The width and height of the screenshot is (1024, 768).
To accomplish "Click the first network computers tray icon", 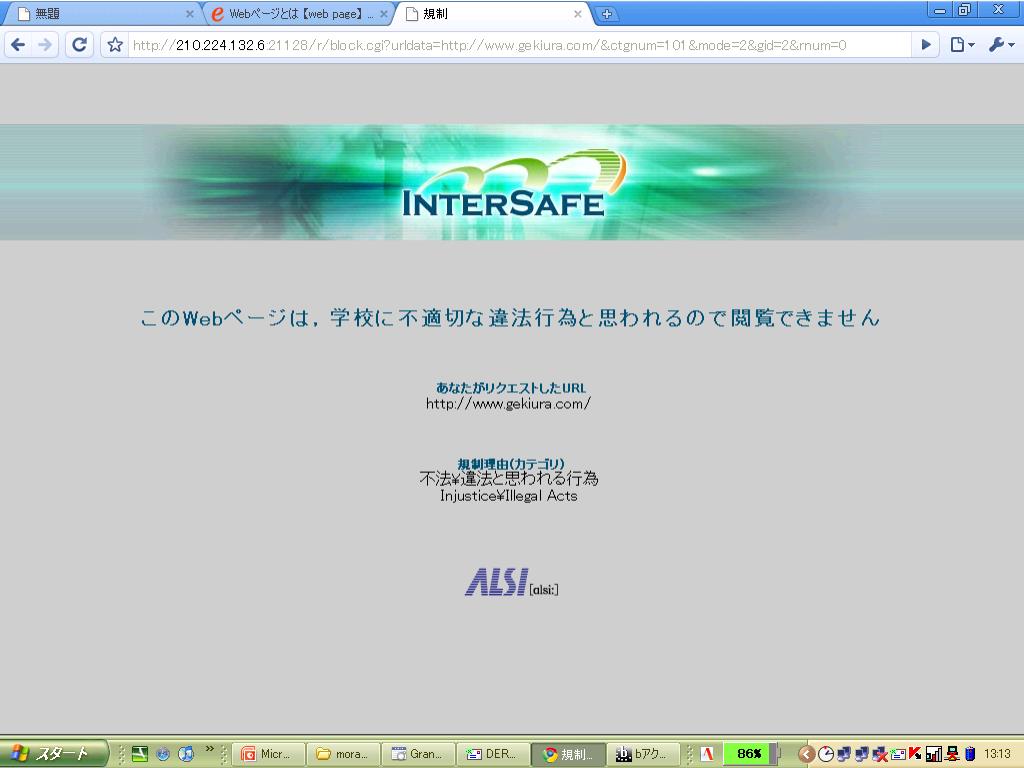I will [844, 754].
